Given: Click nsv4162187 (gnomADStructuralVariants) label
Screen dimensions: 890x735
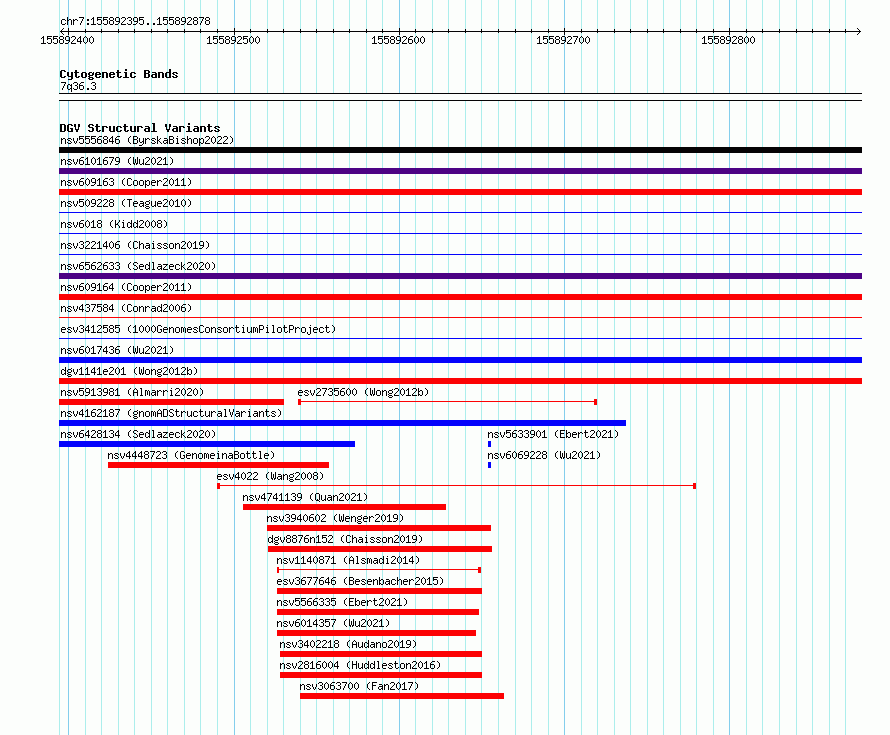Looking at the screenshot, I should pyautogui.click(x=171, y=413).
